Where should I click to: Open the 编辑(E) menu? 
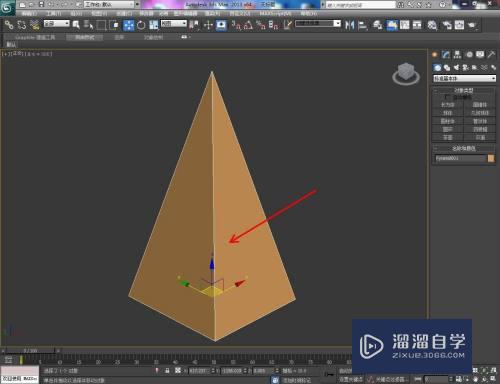pyautogui.click(x=29, y=14)
